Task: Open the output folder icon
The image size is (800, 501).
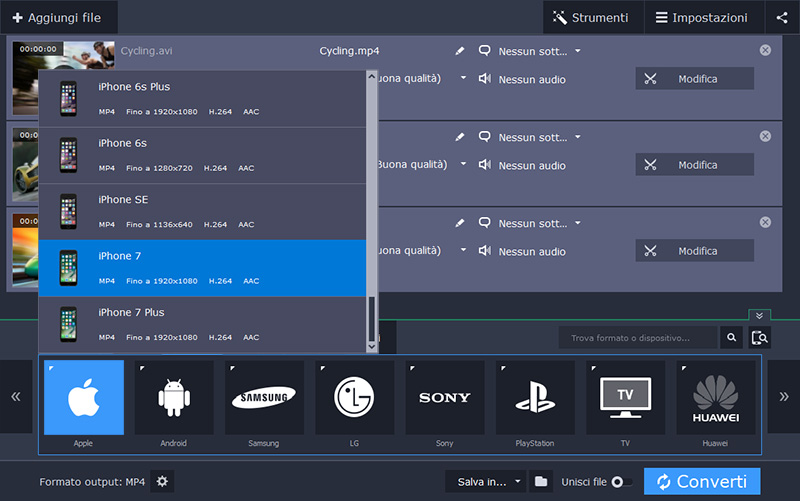Action: (541, 482)
